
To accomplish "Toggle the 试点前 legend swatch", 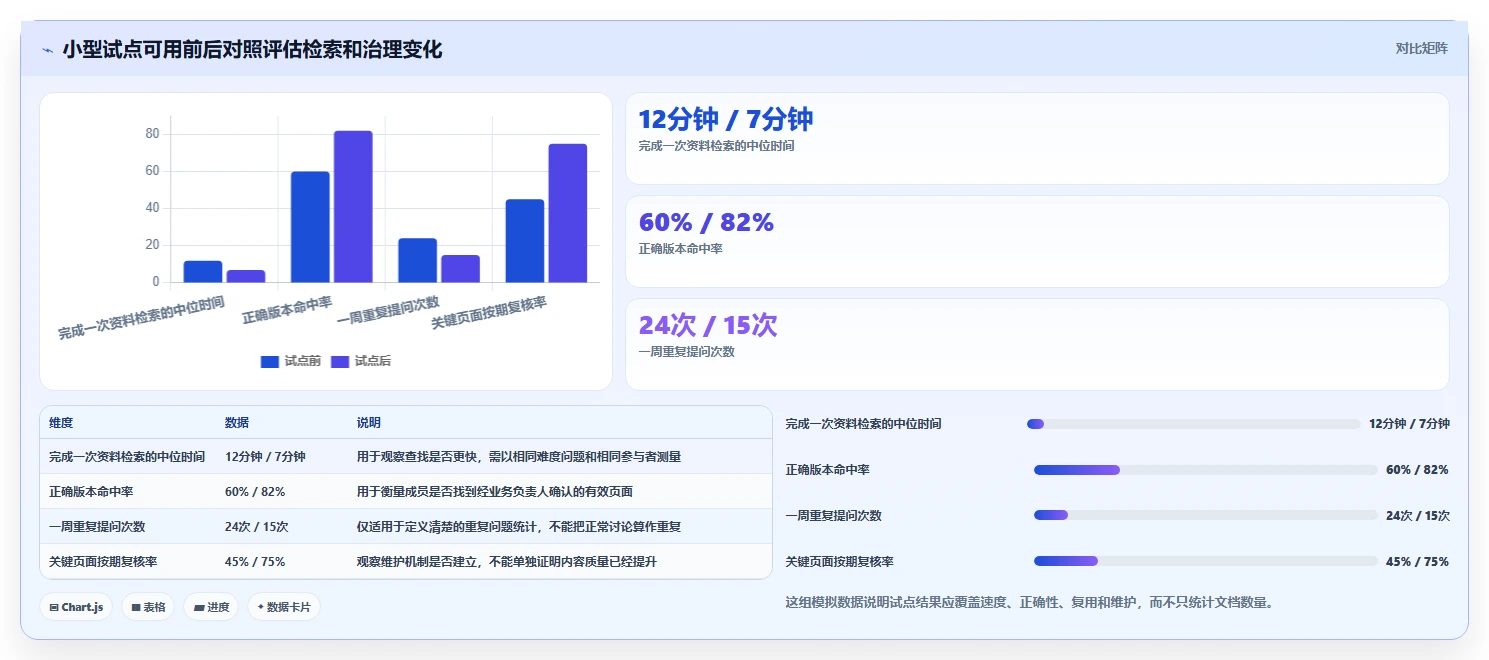I will tap(270, 362).
